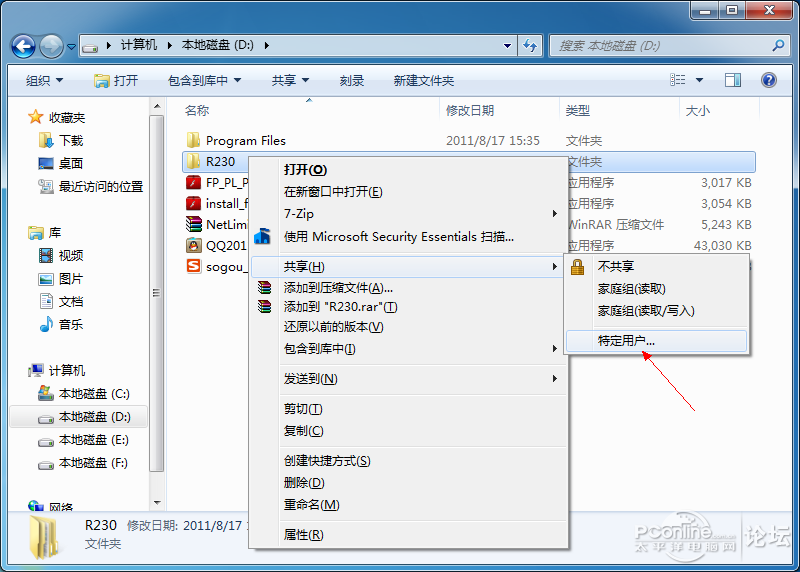Image resolution: width=800 pixels, height=572 pixels.
Task: Click the navigation pane scroll down arrow
Action: coord(157,503)
